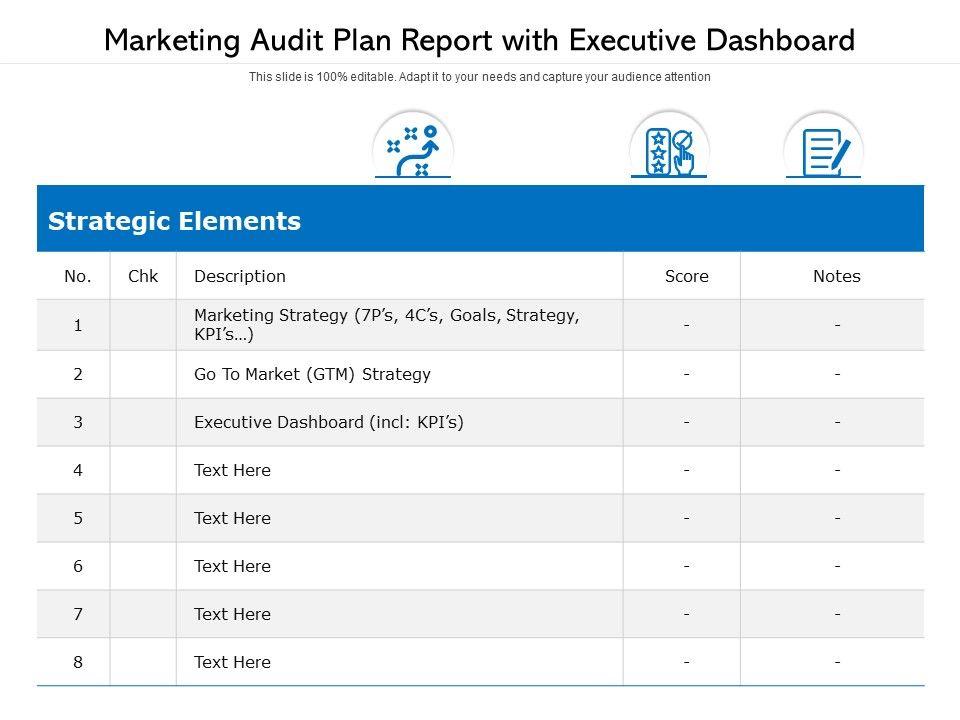This screenshot has height=720, width=960.
Task: Select the Go To Market (GTM) Strategy text
Action: pos(312,374)
